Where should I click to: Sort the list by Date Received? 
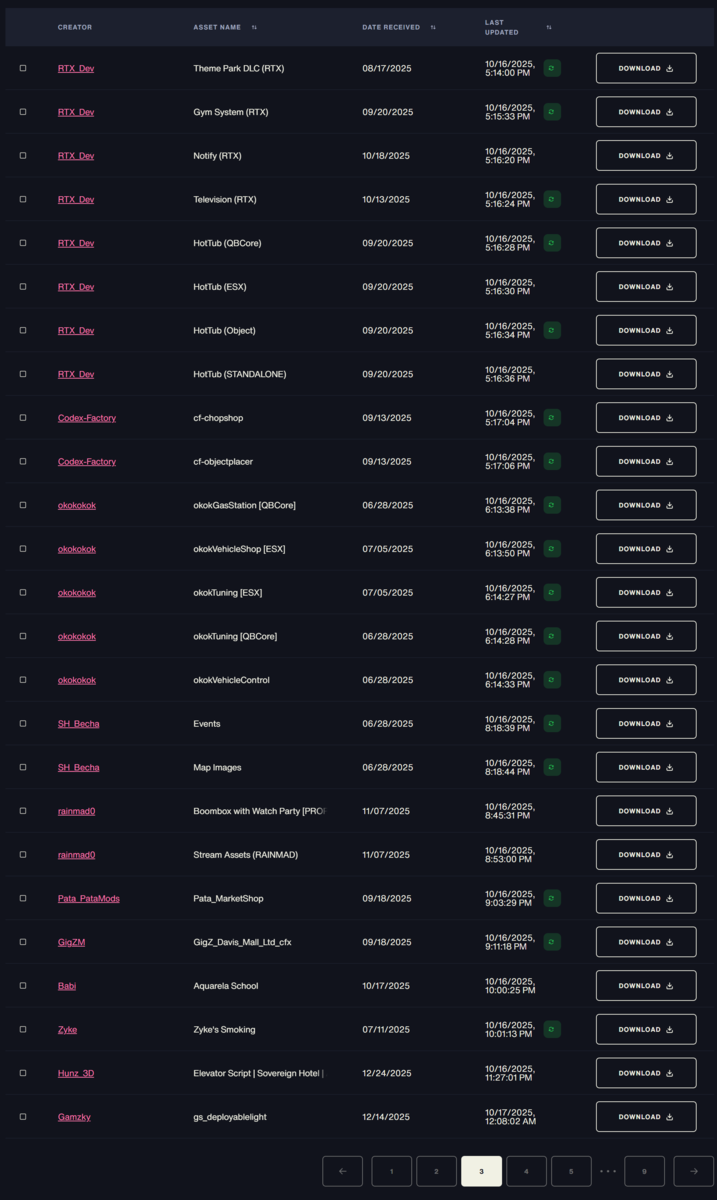point(433,27)
